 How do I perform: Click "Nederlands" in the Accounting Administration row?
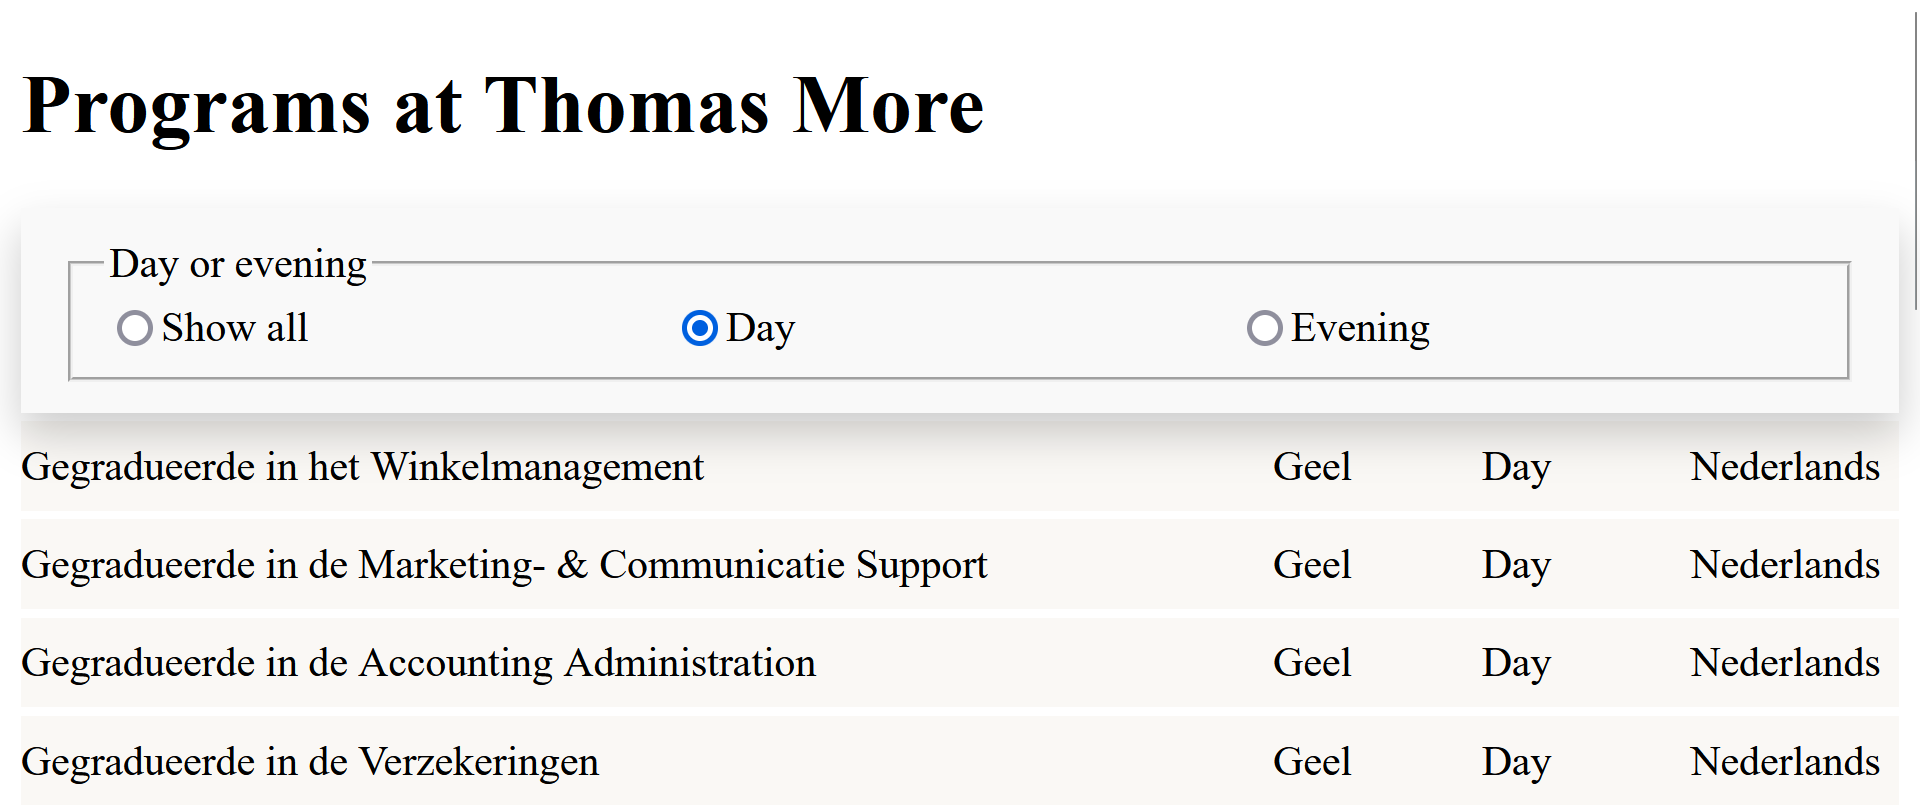[1784, 663]
